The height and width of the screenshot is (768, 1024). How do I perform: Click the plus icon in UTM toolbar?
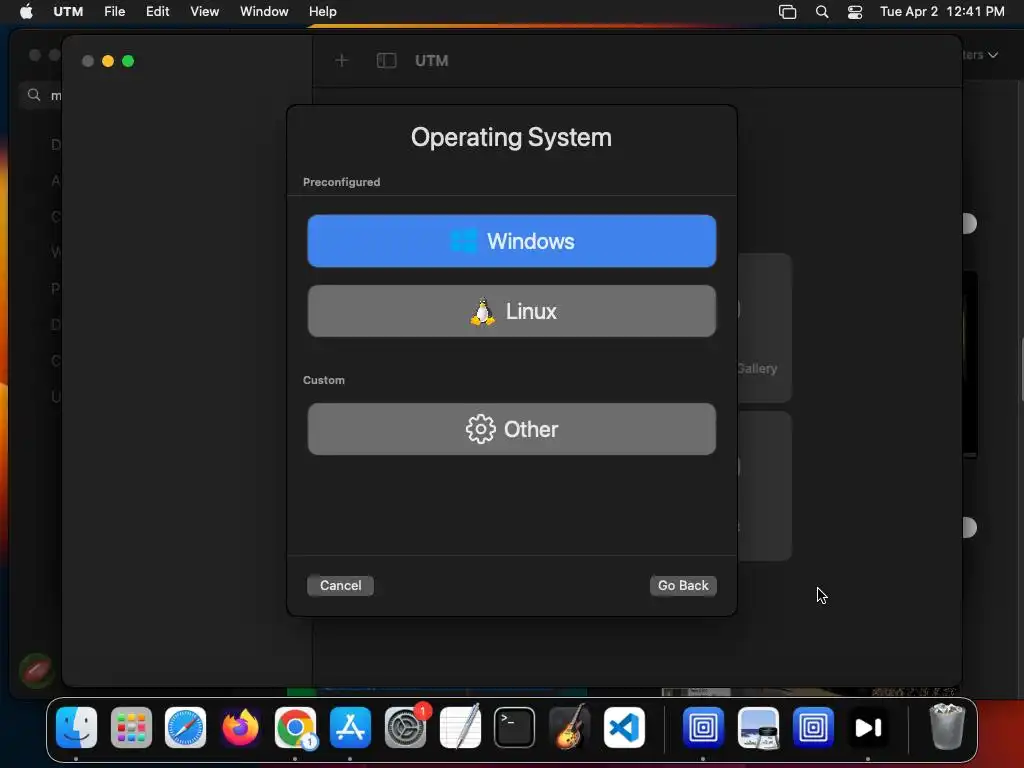pos(342,61)
